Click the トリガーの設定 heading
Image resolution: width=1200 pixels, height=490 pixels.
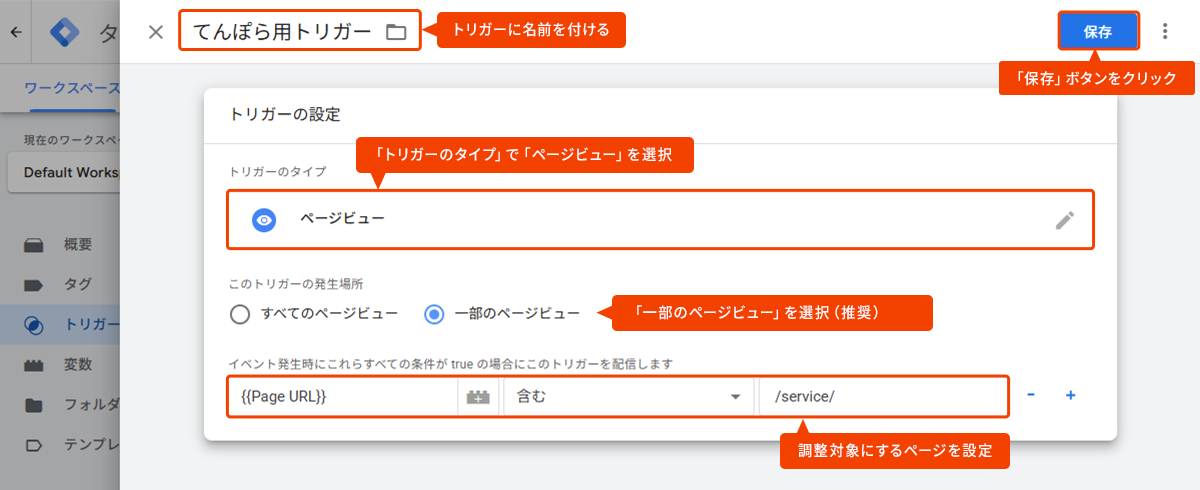[x=285, y=115]
